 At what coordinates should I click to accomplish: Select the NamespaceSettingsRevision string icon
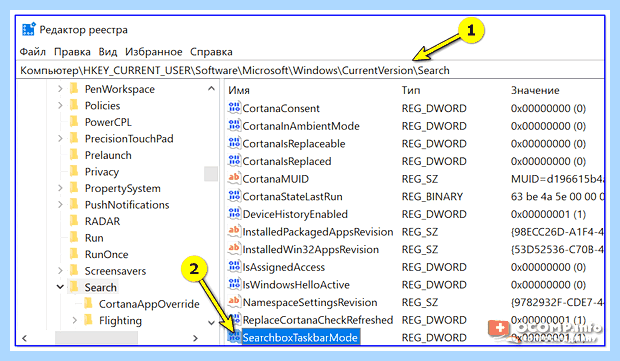[234, 302]
